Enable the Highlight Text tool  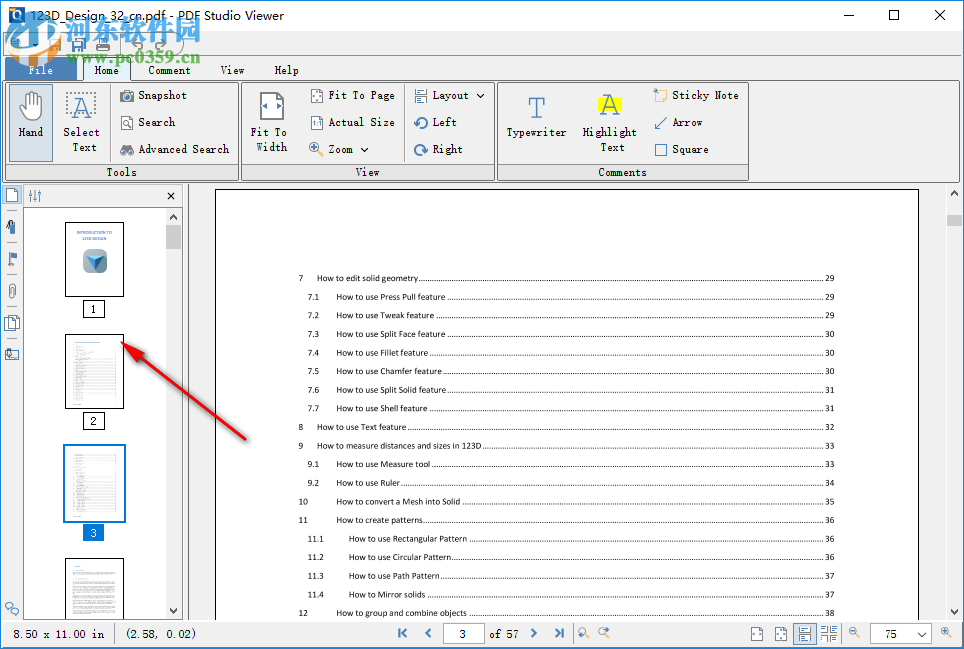[x=609, y=120]
